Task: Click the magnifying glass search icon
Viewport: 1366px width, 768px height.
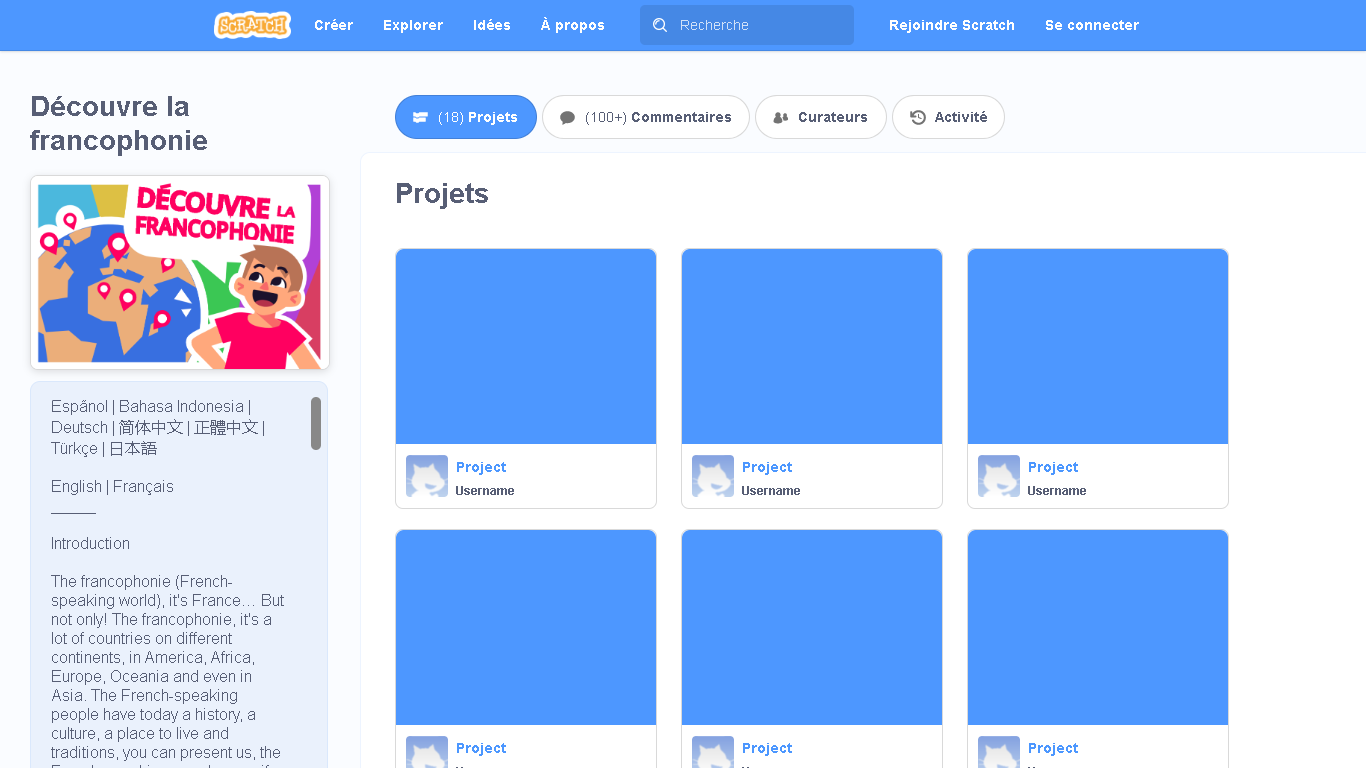Action: pos(660,25)
